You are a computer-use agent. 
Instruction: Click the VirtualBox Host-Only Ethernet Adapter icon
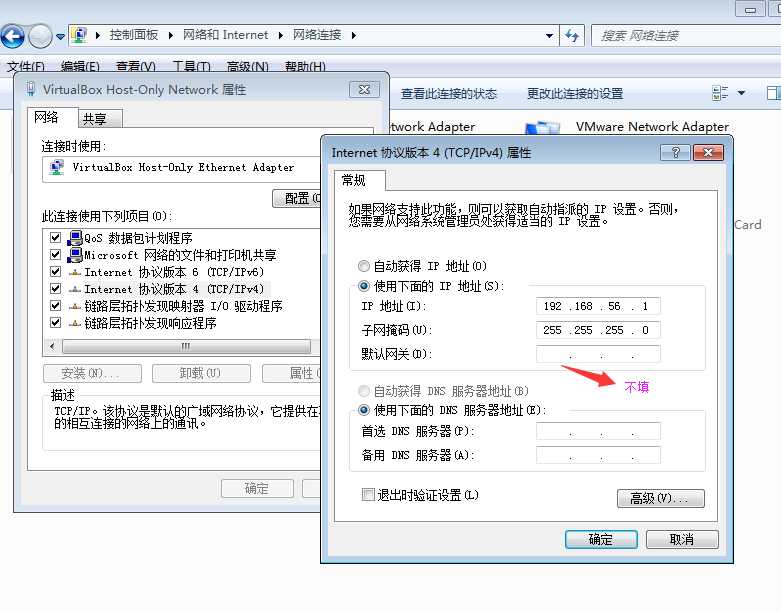point(57,167)
